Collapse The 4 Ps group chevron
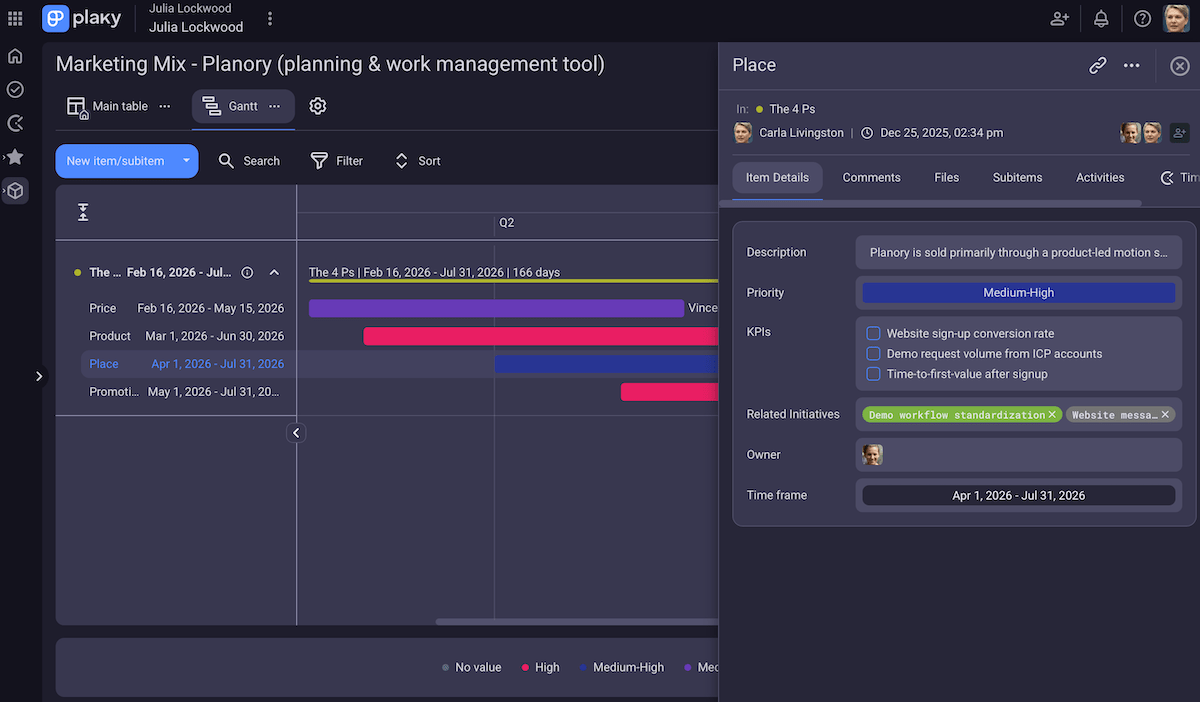Image resolution: width=1200 pixels, height=702 pixels. pyautogui.click(x=274, y=271)
